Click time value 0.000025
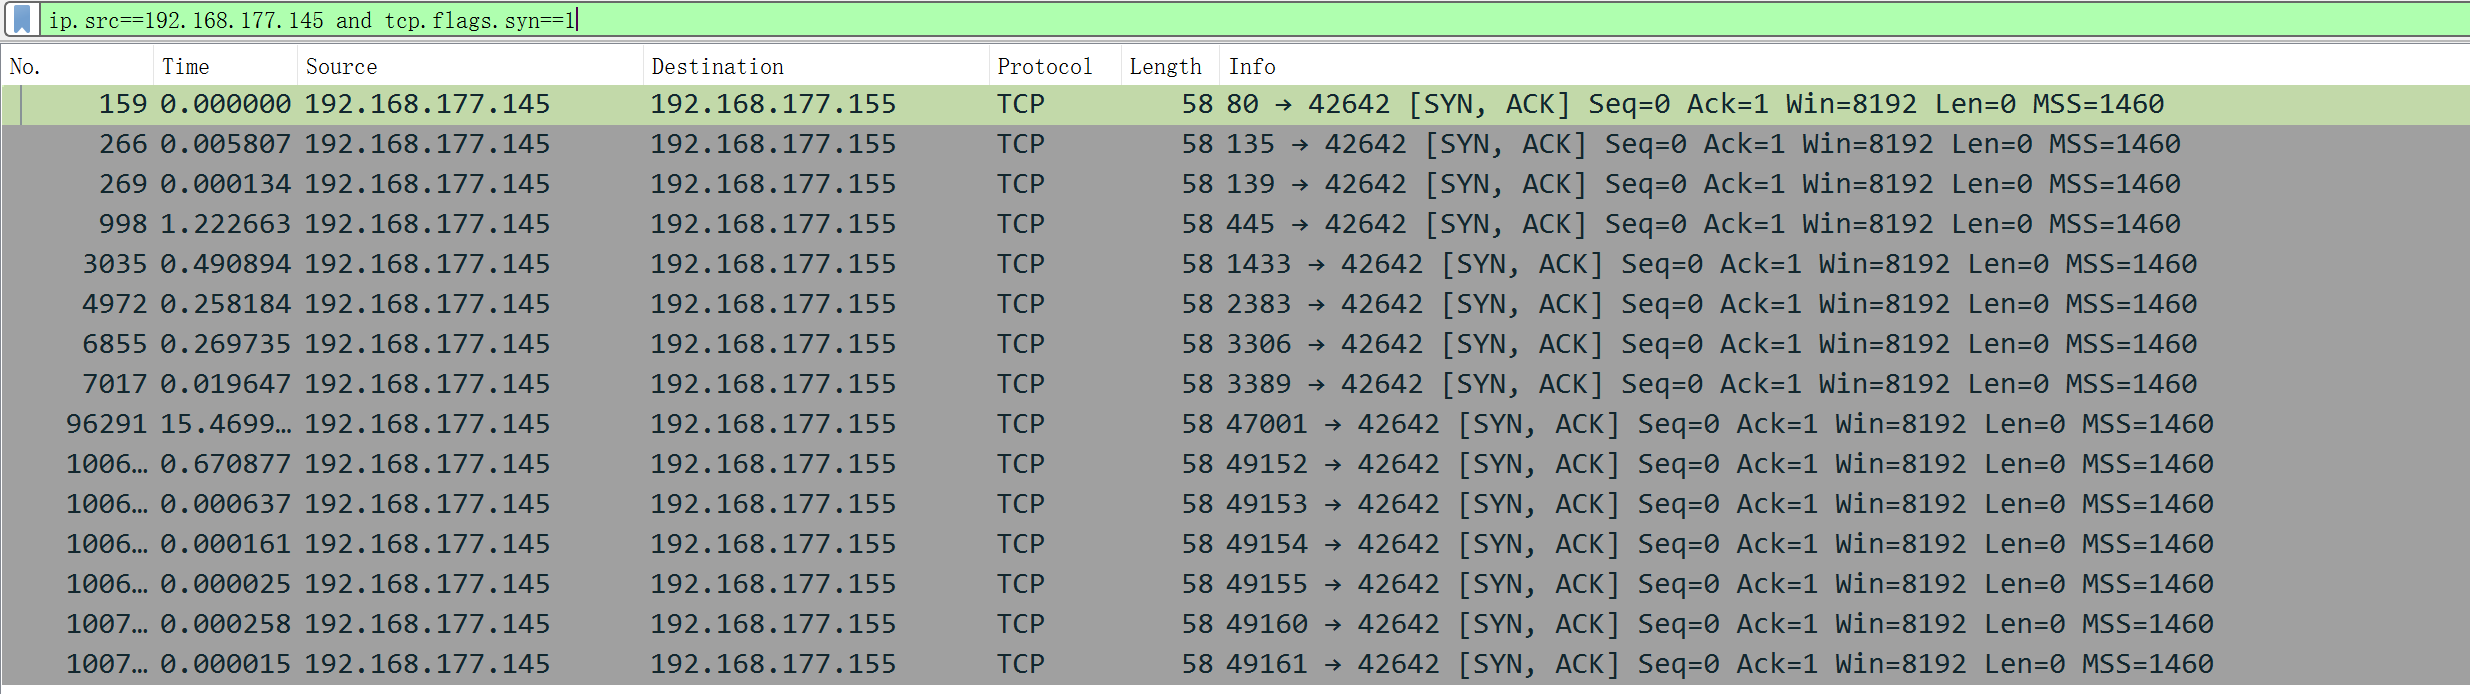 [225, 584]
